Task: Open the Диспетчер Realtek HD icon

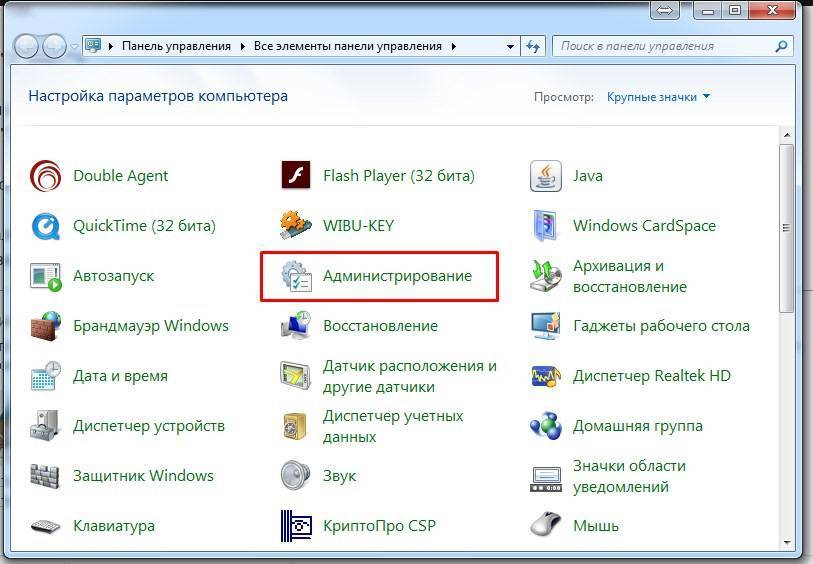Action: point(545,376)
